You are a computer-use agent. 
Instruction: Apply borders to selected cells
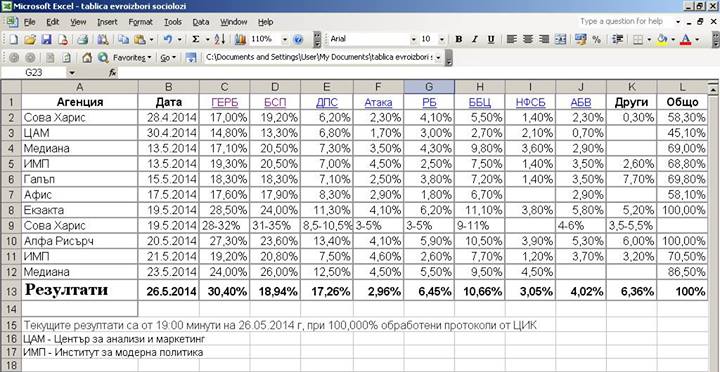click(x=638, y=39)
